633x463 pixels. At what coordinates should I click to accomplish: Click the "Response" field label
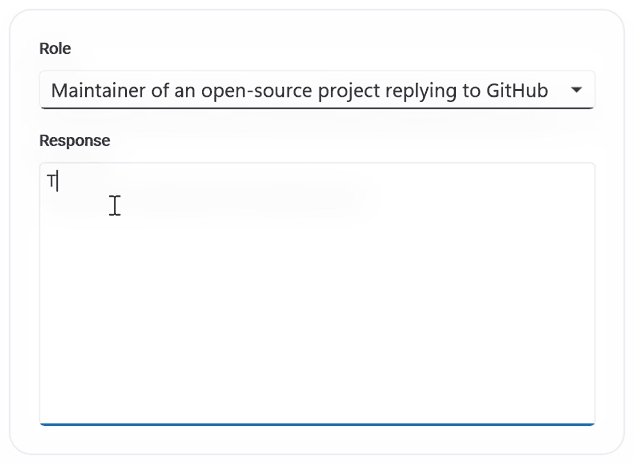[x=74, y=141]
